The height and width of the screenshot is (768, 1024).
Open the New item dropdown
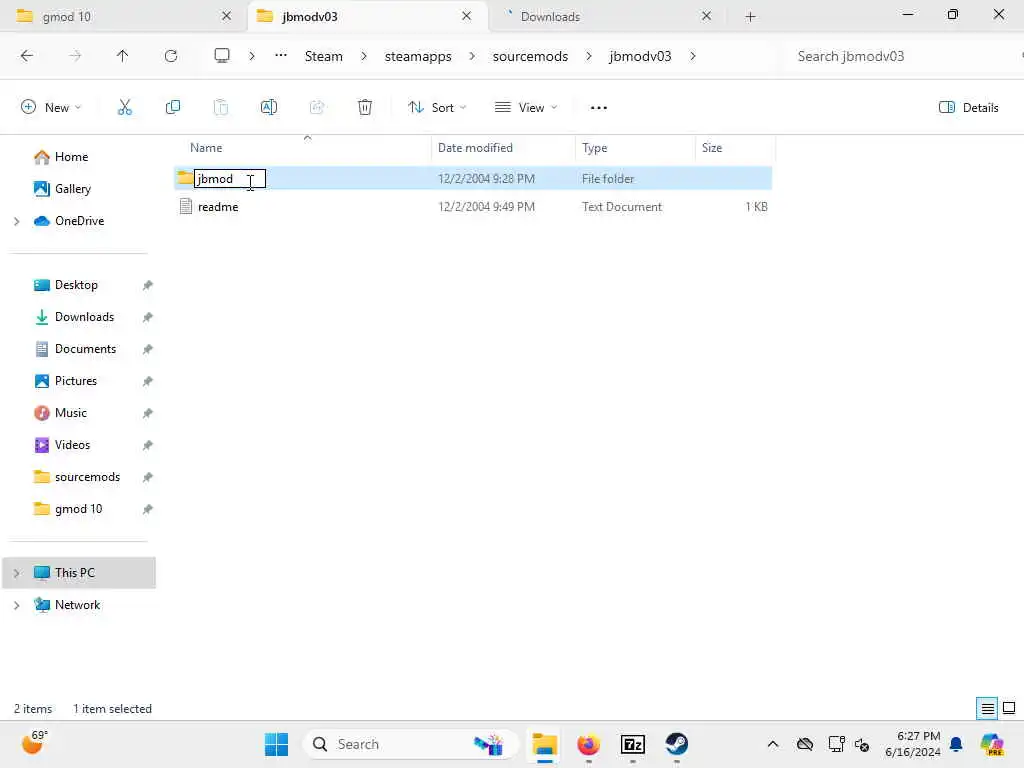click(x=51, y=108)
